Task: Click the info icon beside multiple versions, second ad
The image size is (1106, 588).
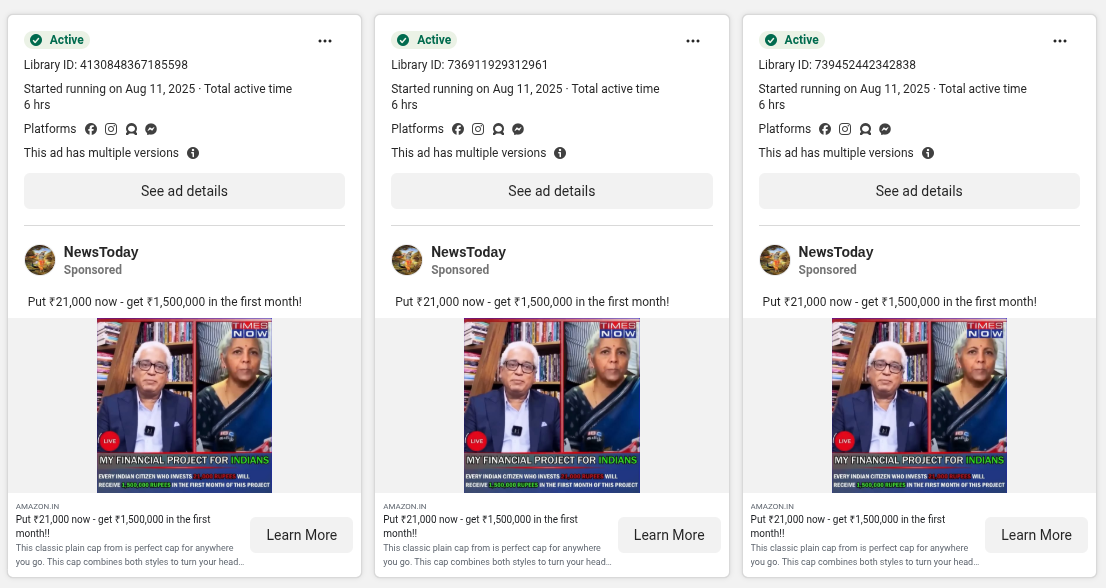Action: coord(560,153)
